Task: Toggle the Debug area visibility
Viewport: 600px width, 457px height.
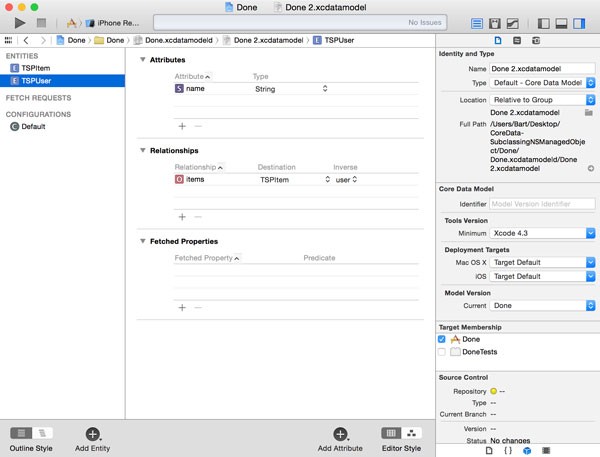Action: pyautogui.click(x=561, y=24)
